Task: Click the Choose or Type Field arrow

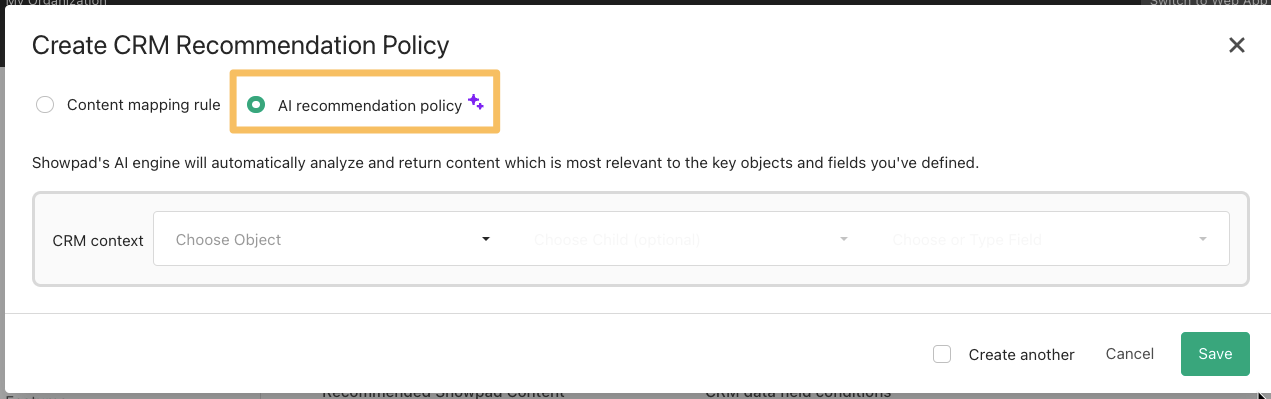Action: (x=1202, y=239)
